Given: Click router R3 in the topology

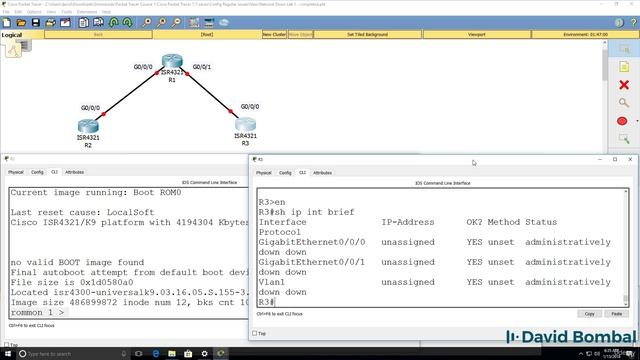Looking at the screenshot, I should point(245,124).
